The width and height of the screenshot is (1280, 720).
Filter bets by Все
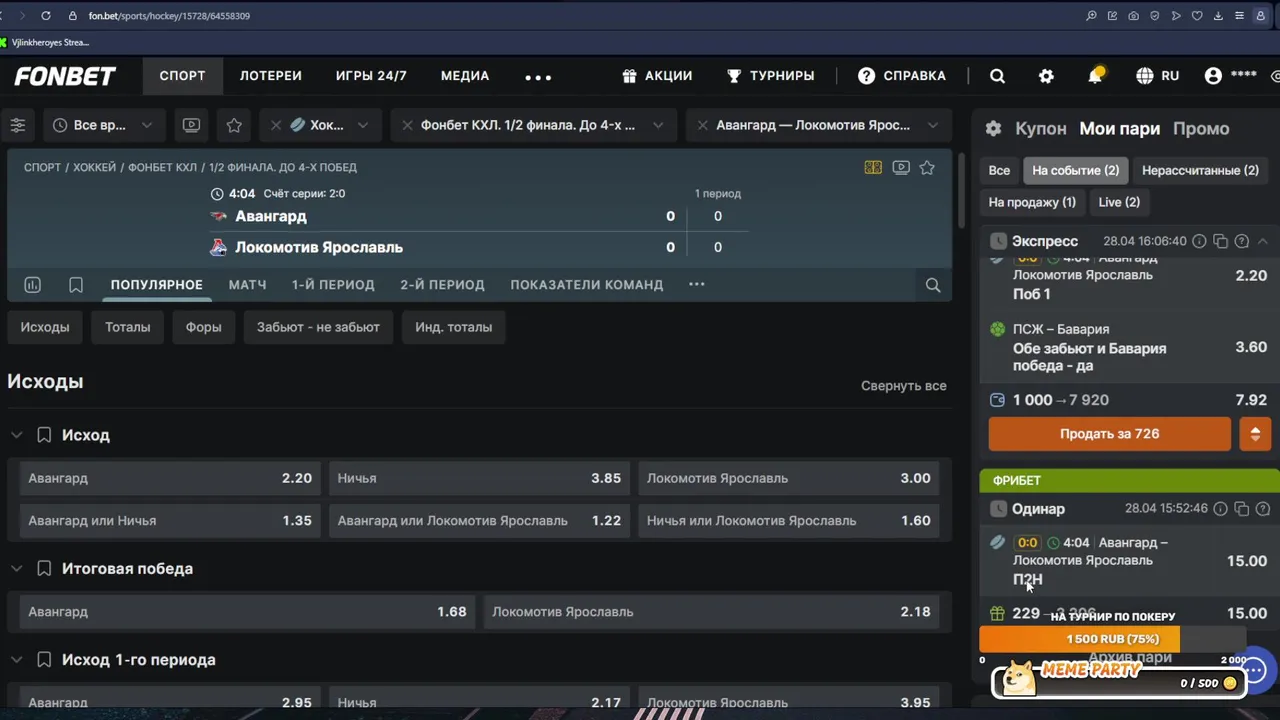click(x=999, y=171)
